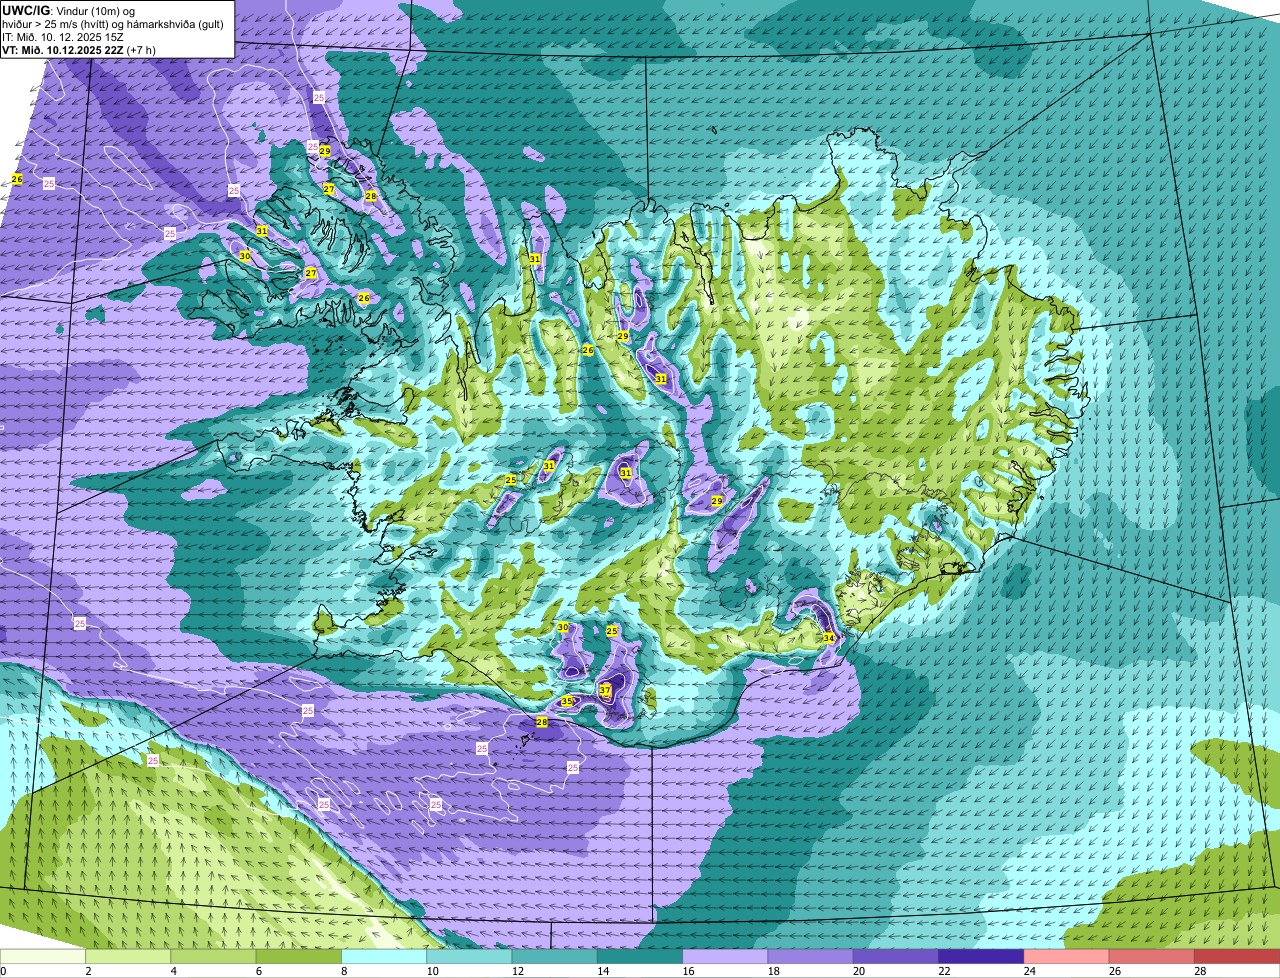Select the line 'hviður > 25 m/s (hvítt)'
This screenshot has width=1280, height=978.
point(56,24)
